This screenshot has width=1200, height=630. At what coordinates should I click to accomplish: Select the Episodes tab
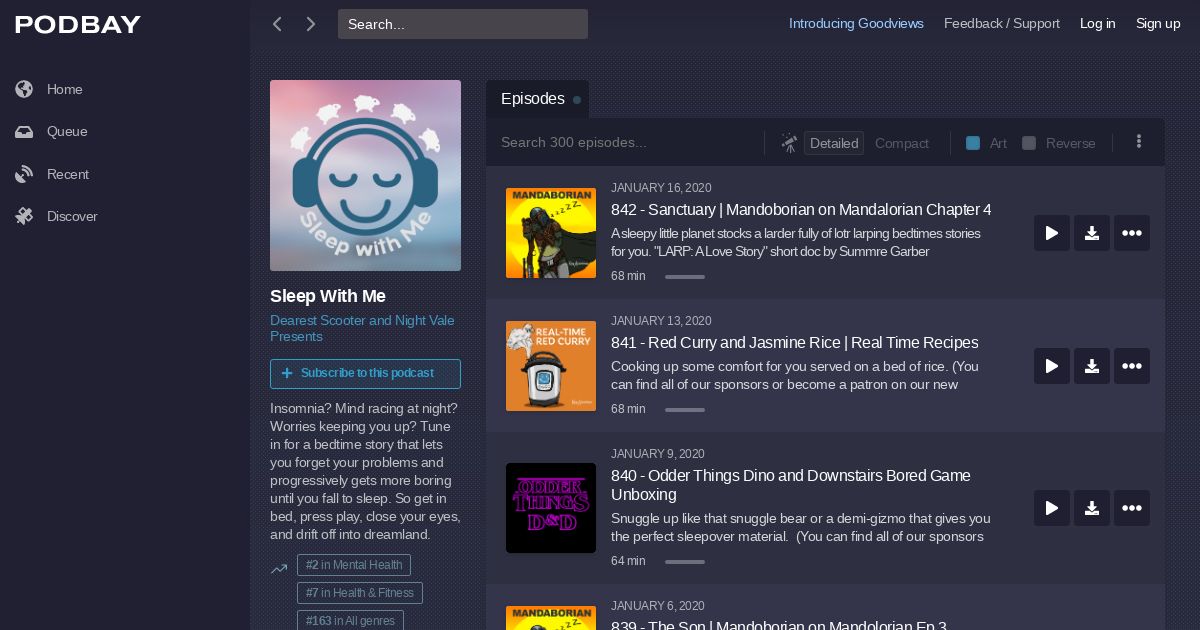point(538,99)
